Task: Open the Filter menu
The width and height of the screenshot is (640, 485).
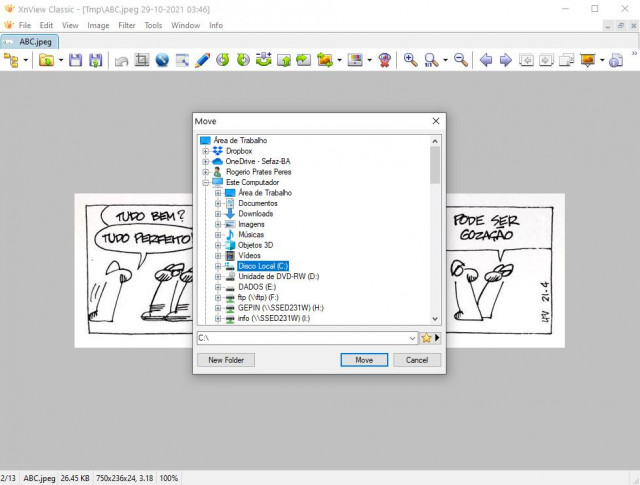Action: (127, 25)
